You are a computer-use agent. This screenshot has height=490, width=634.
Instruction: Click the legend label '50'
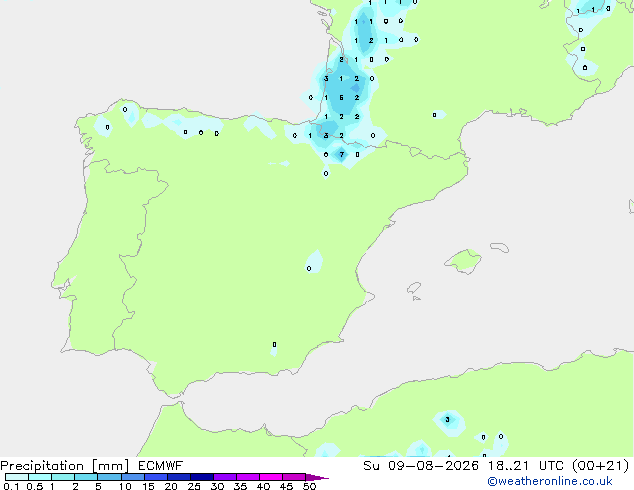309,486
